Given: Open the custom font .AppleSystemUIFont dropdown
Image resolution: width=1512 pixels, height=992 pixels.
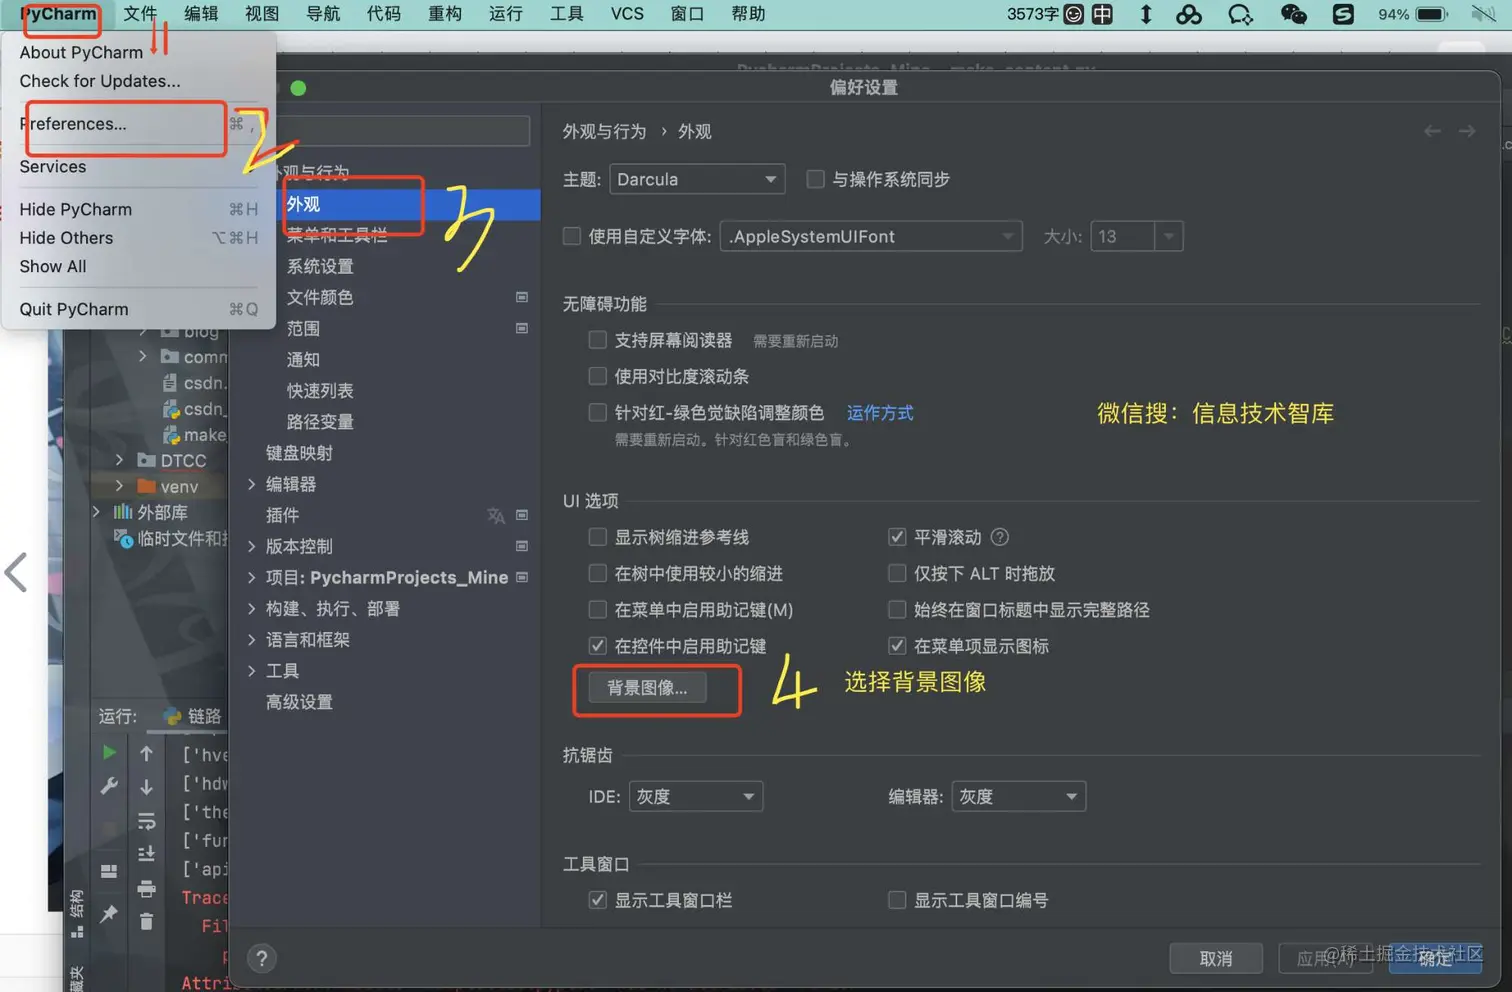Looking at the screenshot, I should pos(871,236).
